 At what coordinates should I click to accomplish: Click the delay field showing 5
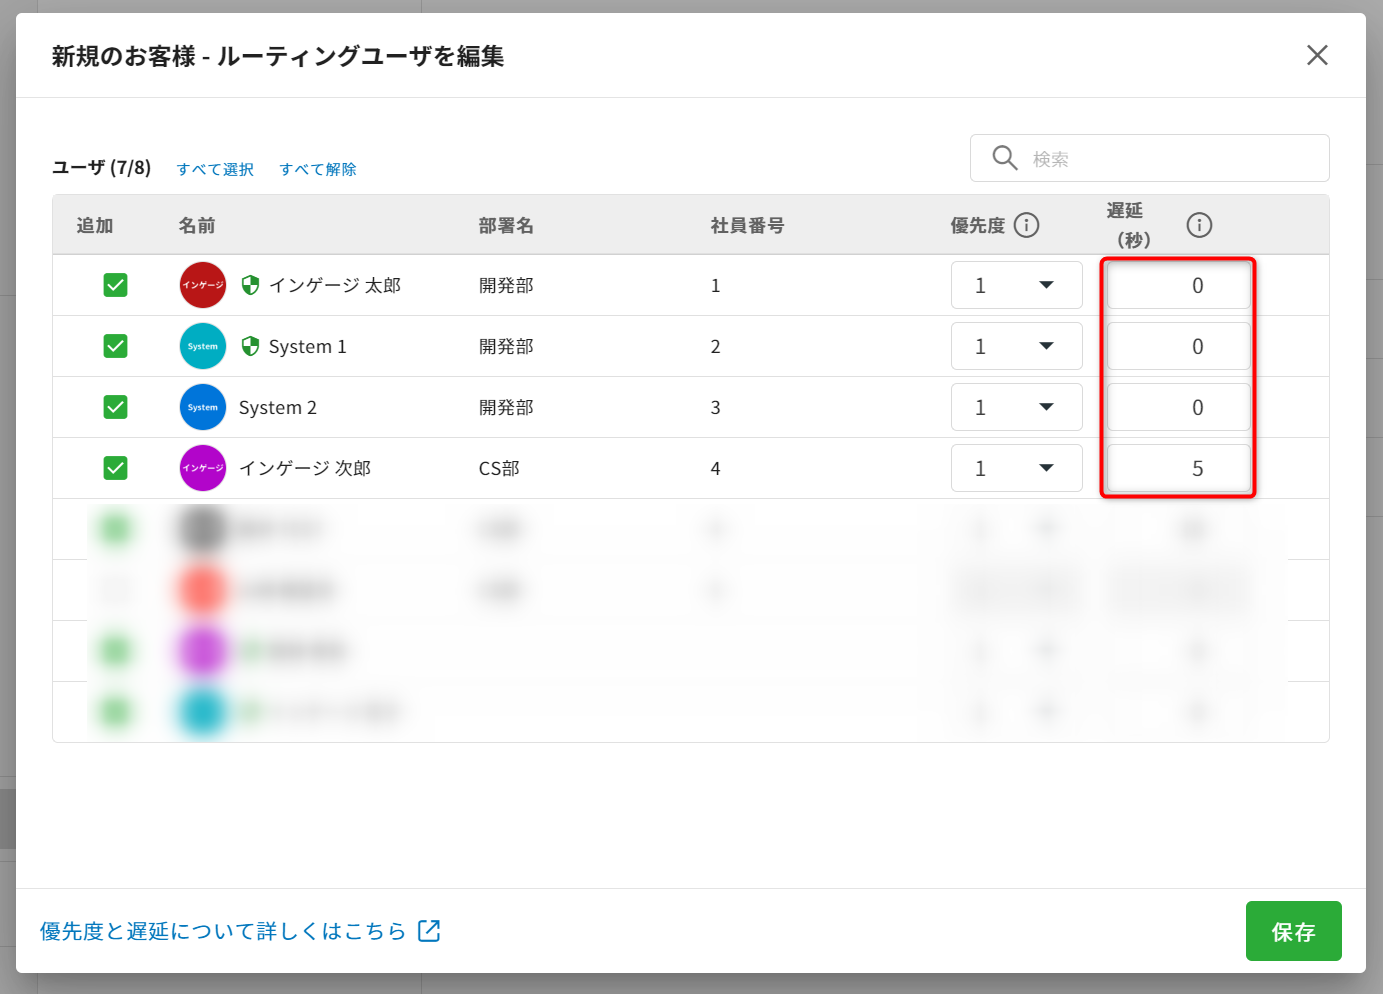pos(1178,468)
